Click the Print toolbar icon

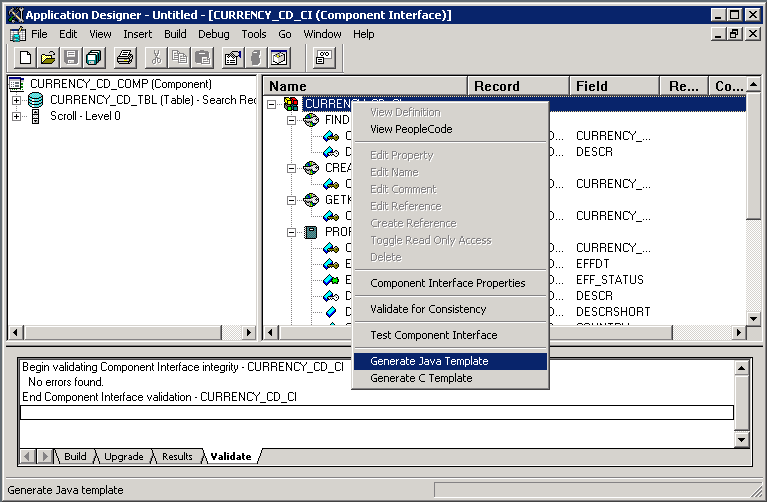(125, 58)
